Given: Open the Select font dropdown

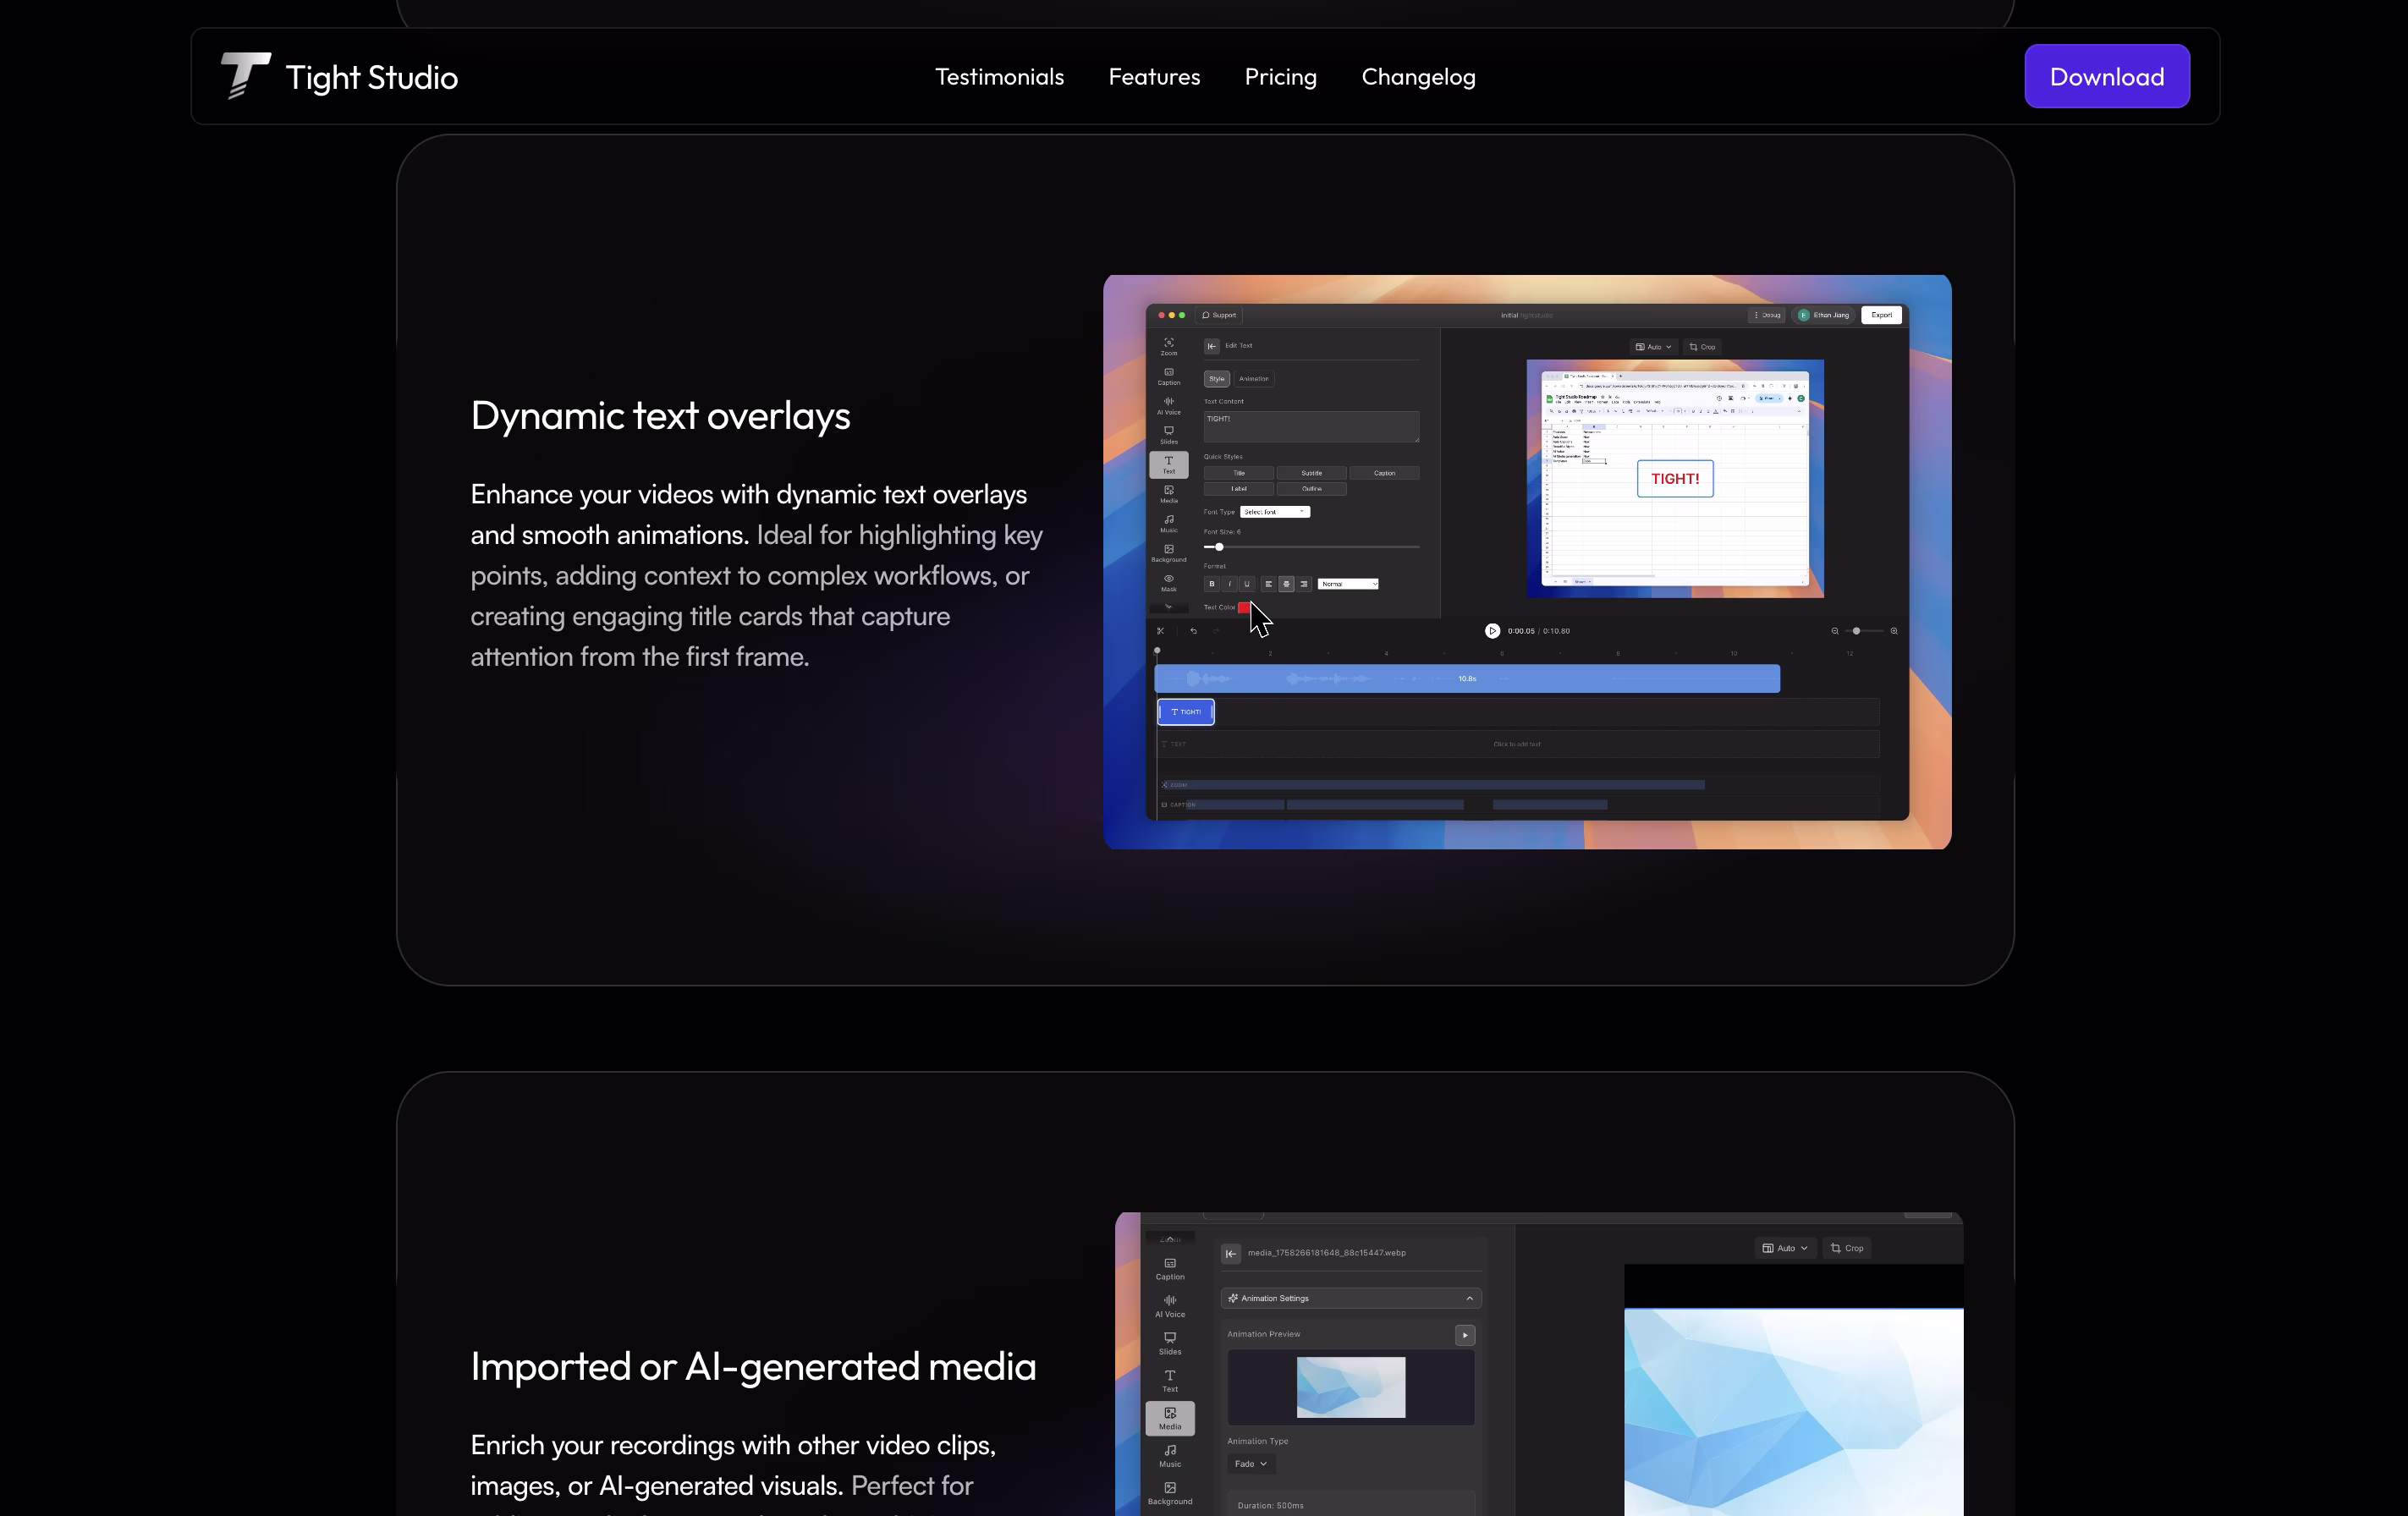Looking at the screenshot, I should [x=1274, y=512].
